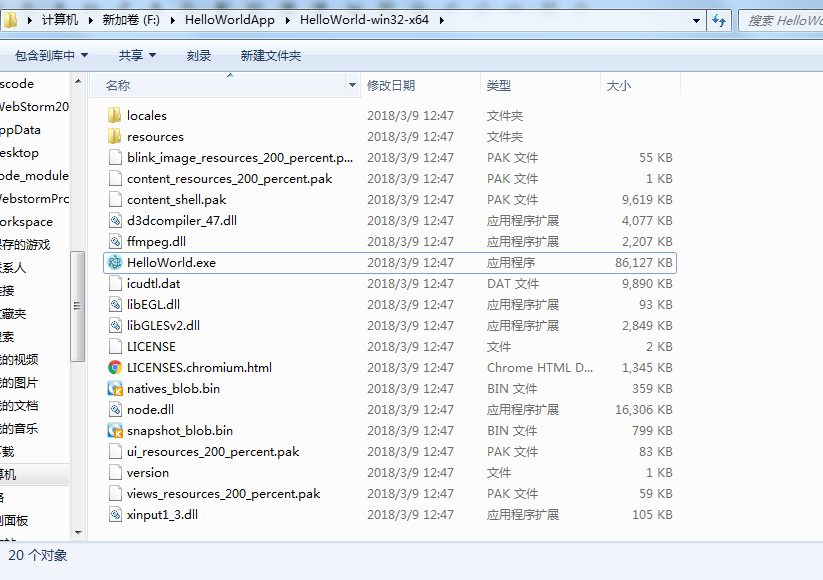Select WebStorm20 in the navigation pane
Image resolution: width=823 pixels, height=580 pixels.
34,107
